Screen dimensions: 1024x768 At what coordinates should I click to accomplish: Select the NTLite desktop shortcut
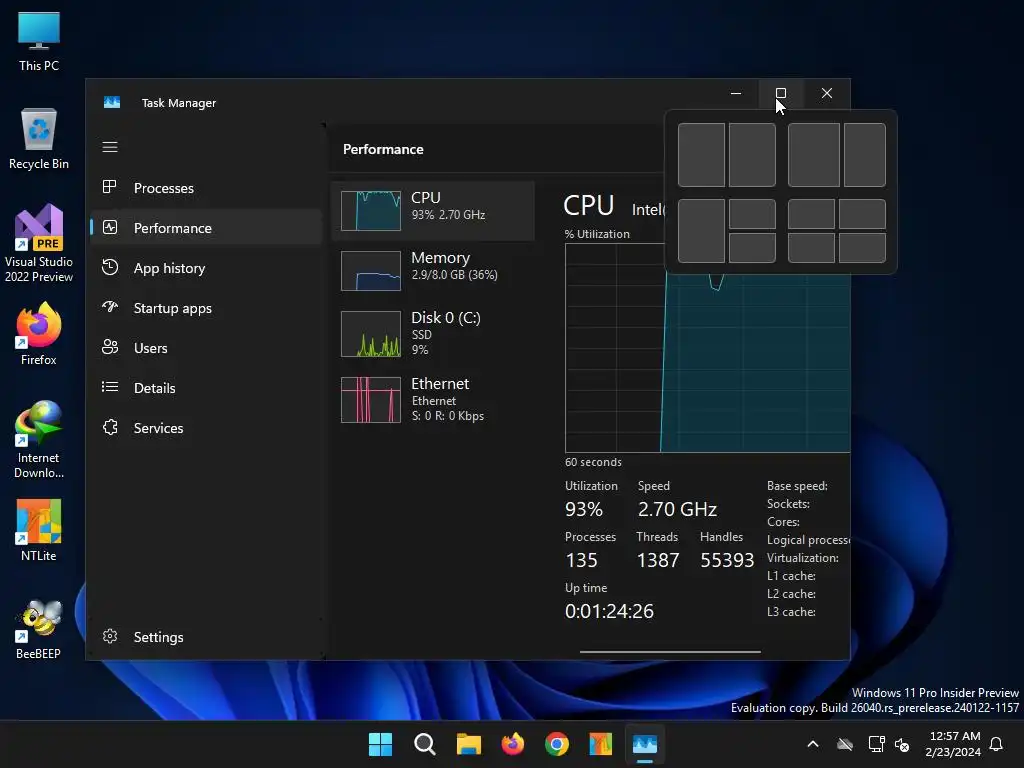(39, 530)
